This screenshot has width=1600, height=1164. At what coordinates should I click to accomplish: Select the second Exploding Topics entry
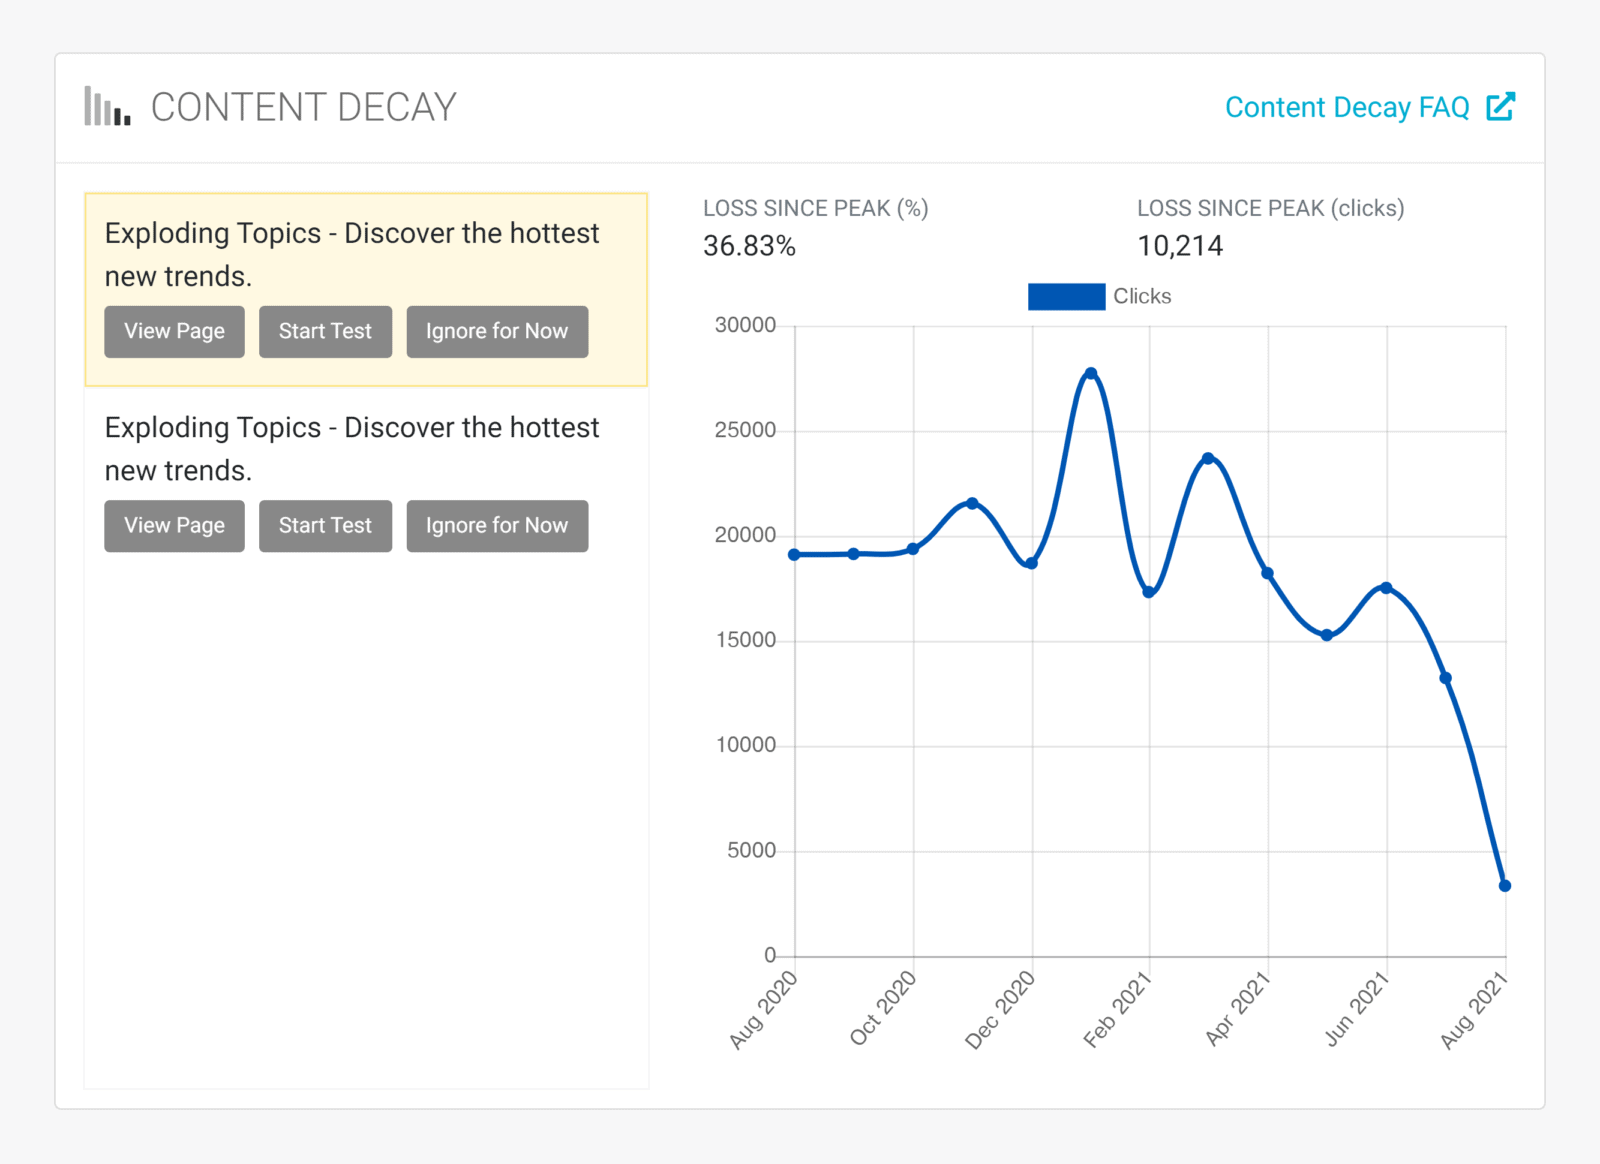tap(352, 448)
